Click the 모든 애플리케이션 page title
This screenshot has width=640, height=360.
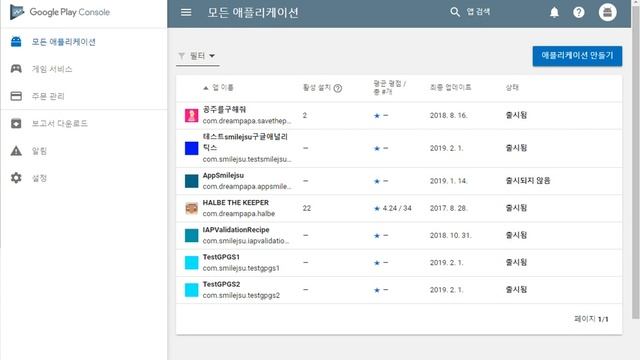point(253,13)
